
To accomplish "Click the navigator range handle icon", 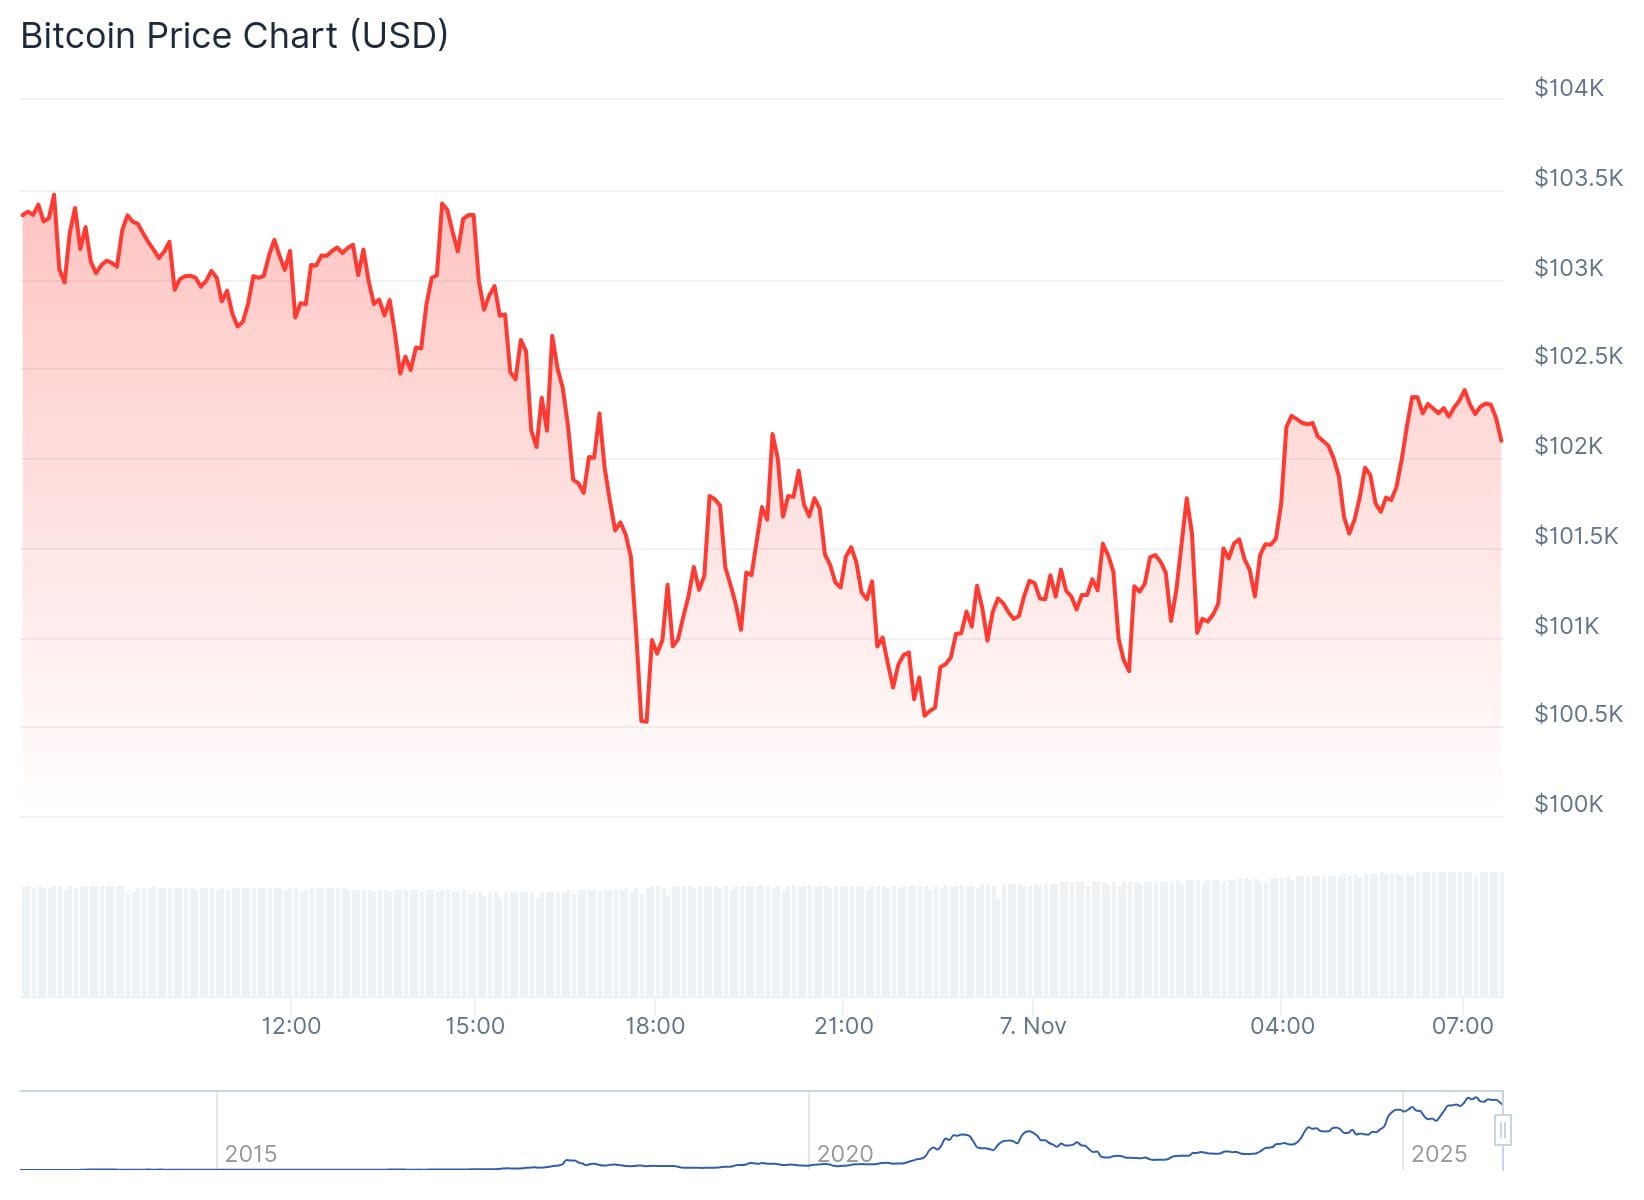I will pyautogui.click(x=1502, y=1131).
